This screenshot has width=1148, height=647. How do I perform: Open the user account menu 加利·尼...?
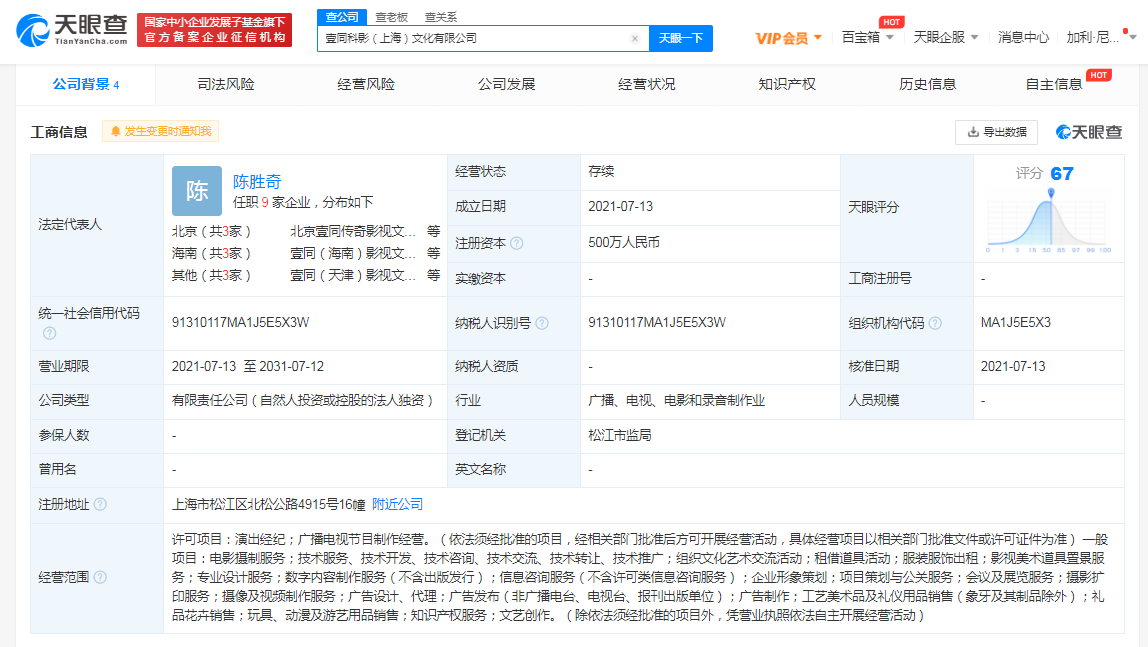[x=1100, y=37]
